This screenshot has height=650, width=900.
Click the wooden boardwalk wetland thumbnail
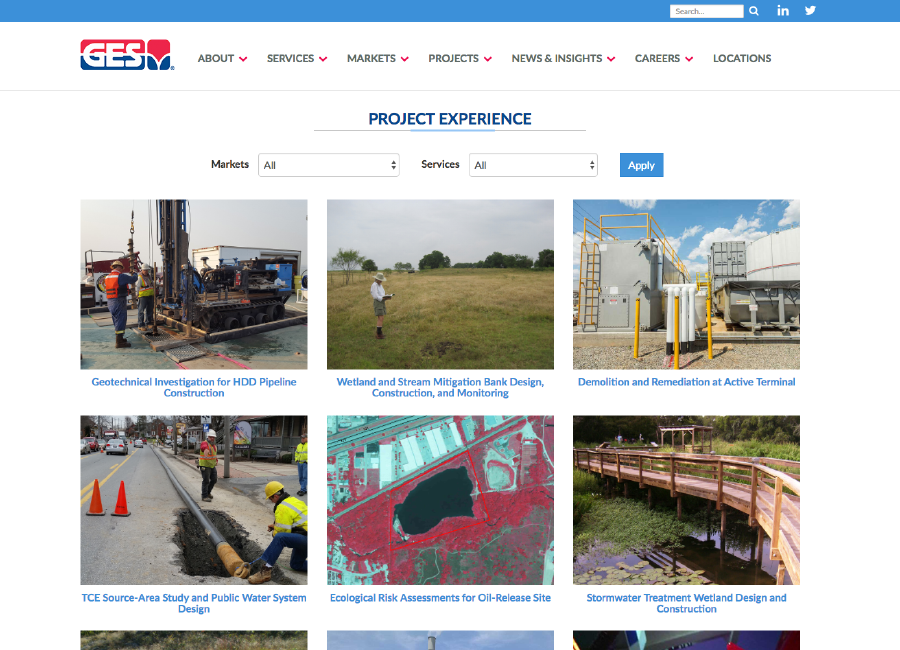click(x=686, y=500)
